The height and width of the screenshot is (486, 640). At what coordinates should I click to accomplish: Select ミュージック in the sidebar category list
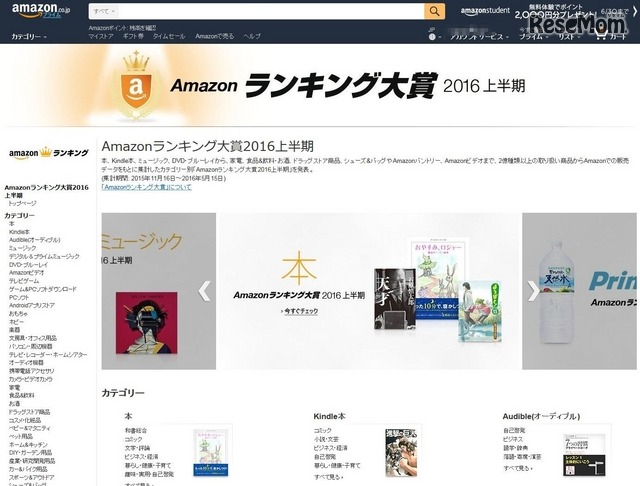point(22,248)
